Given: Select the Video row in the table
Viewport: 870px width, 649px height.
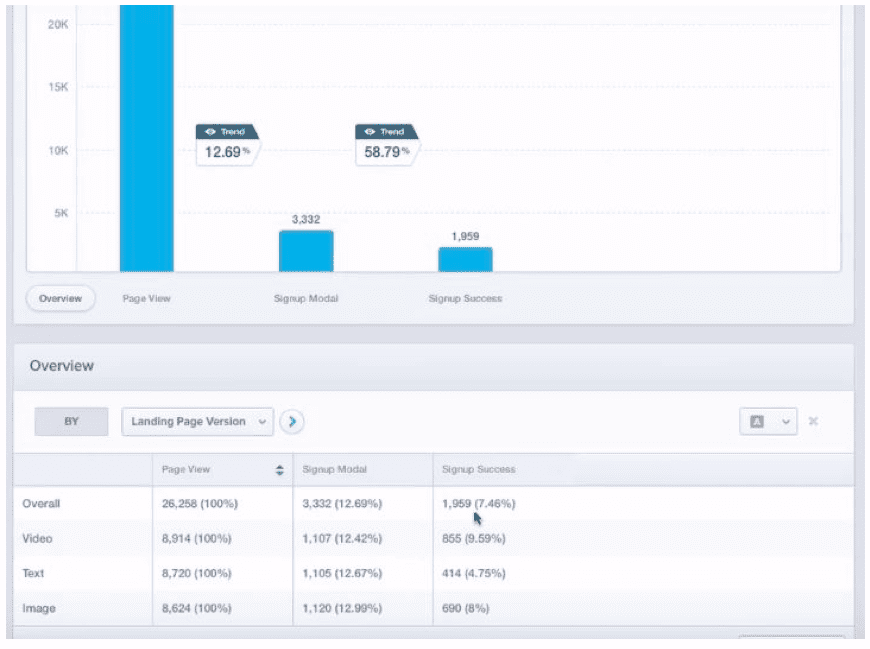Looking at the screenshot, I should coord(37,539).
